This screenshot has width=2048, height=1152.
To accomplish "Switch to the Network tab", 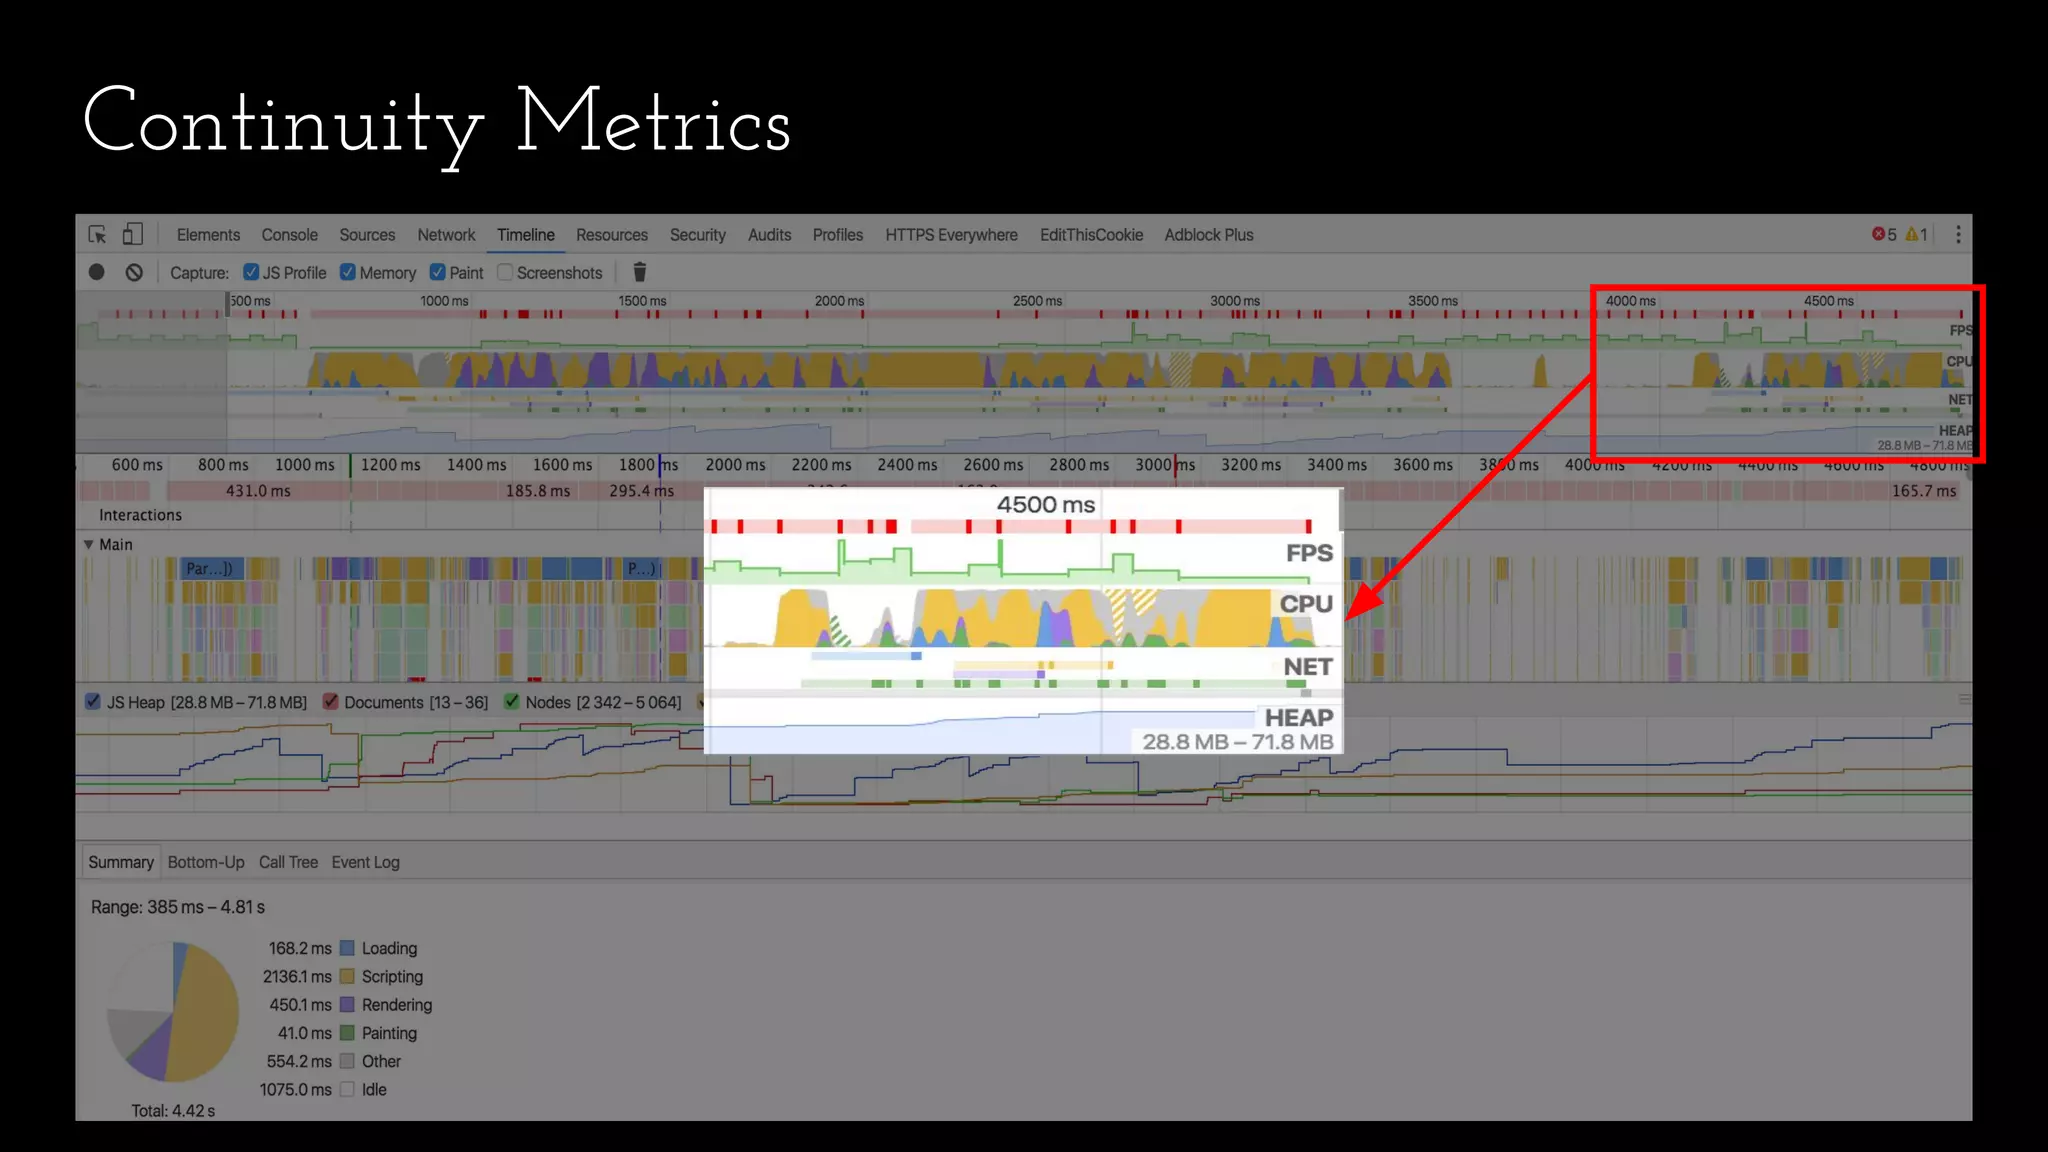I will (x=446, y=235).
